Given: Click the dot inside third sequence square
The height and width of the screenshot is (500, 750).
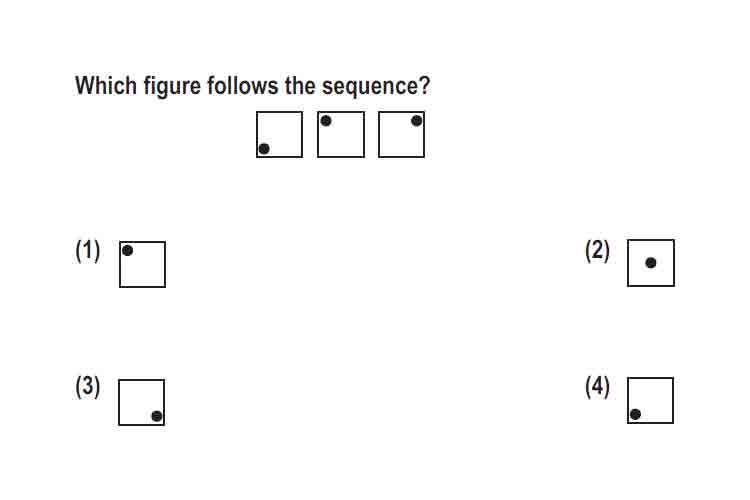Looking at the screenshot, I should click(x=417, y=121).
